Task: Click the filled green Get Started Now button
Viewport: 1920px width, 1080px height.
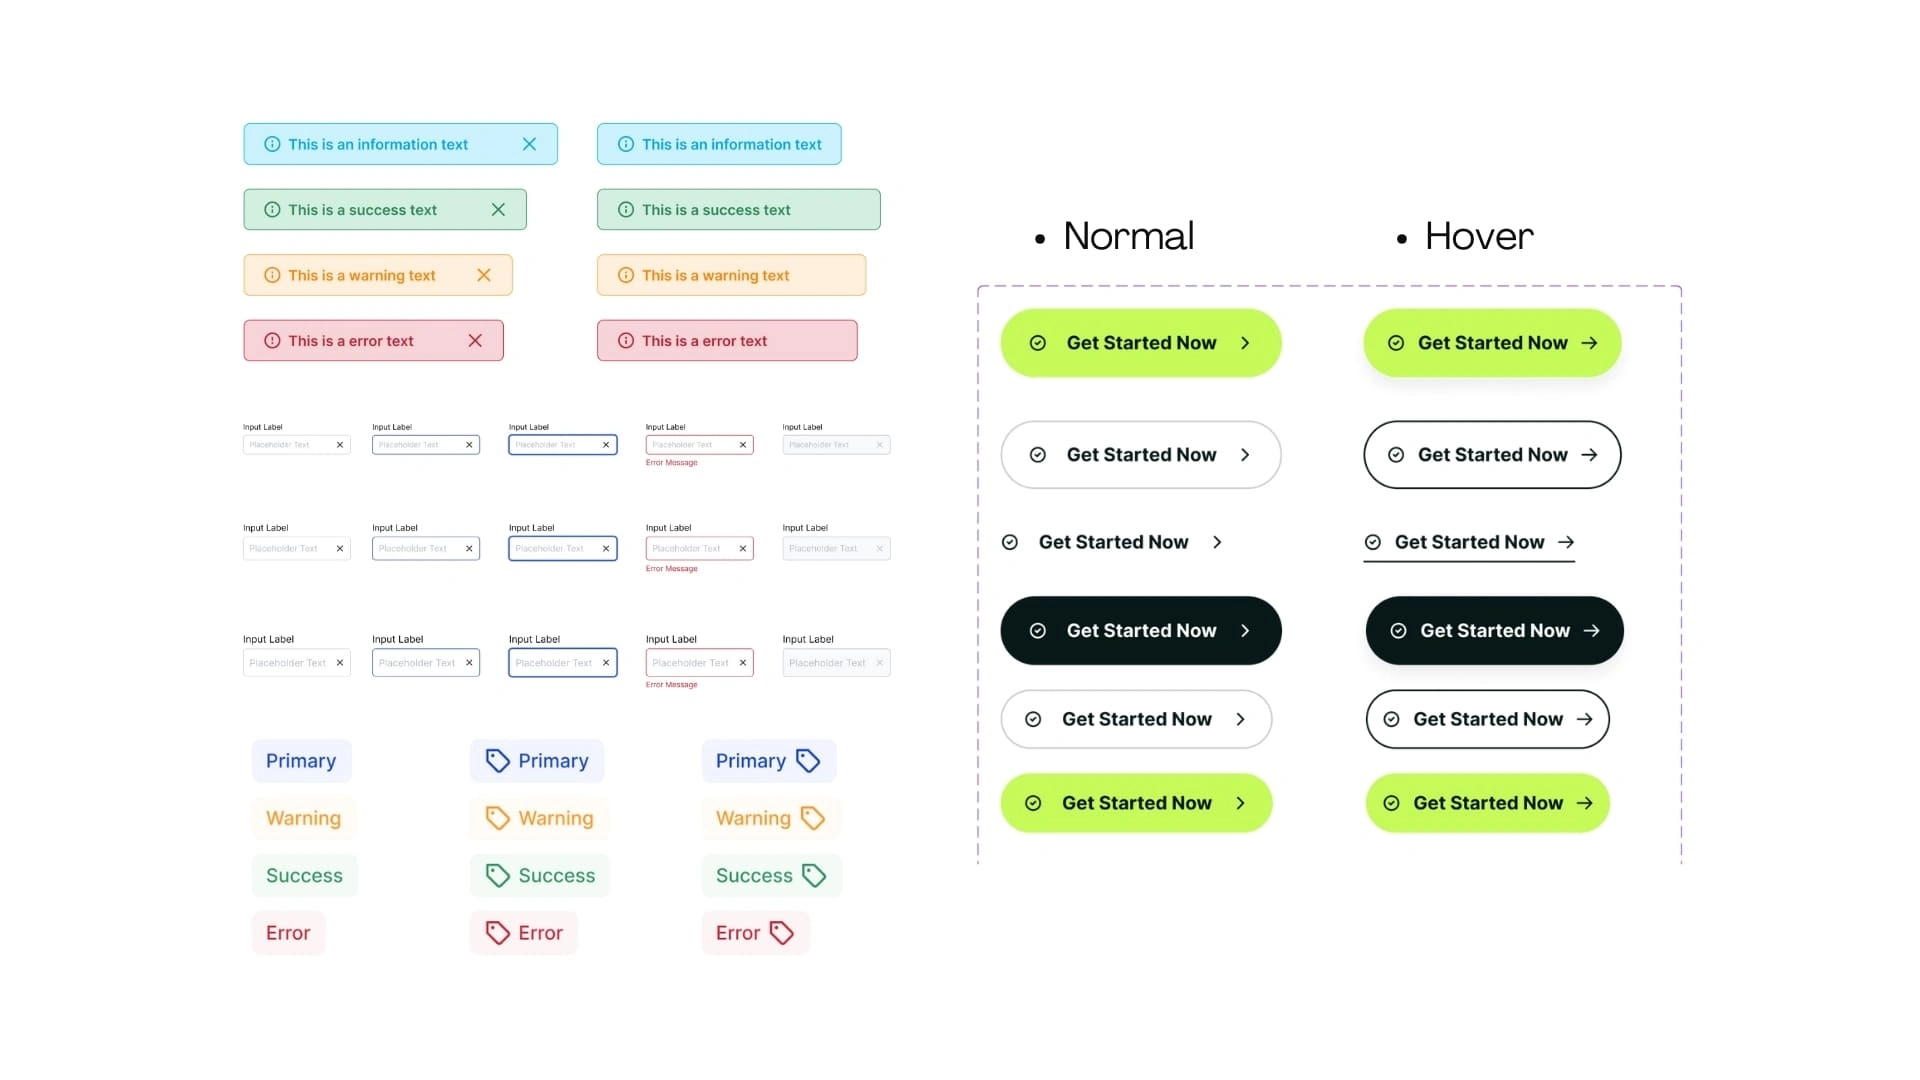Action: coord(1141,343)
